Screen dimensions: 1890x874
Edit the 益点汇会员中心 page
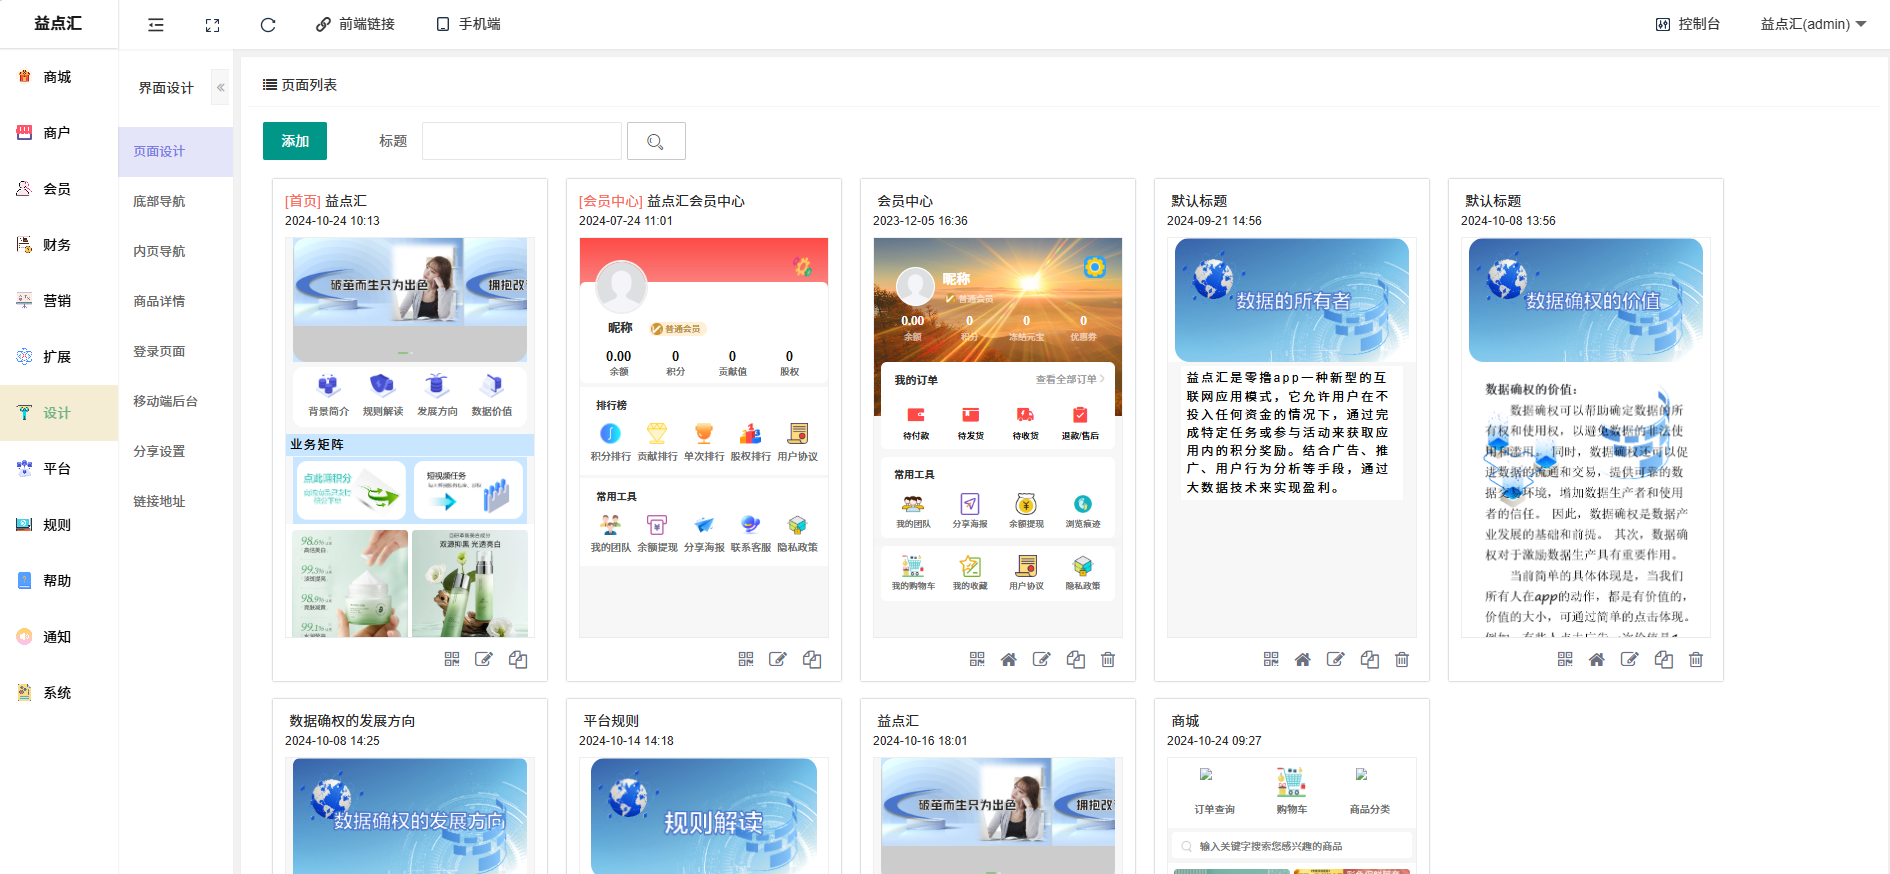778,659
